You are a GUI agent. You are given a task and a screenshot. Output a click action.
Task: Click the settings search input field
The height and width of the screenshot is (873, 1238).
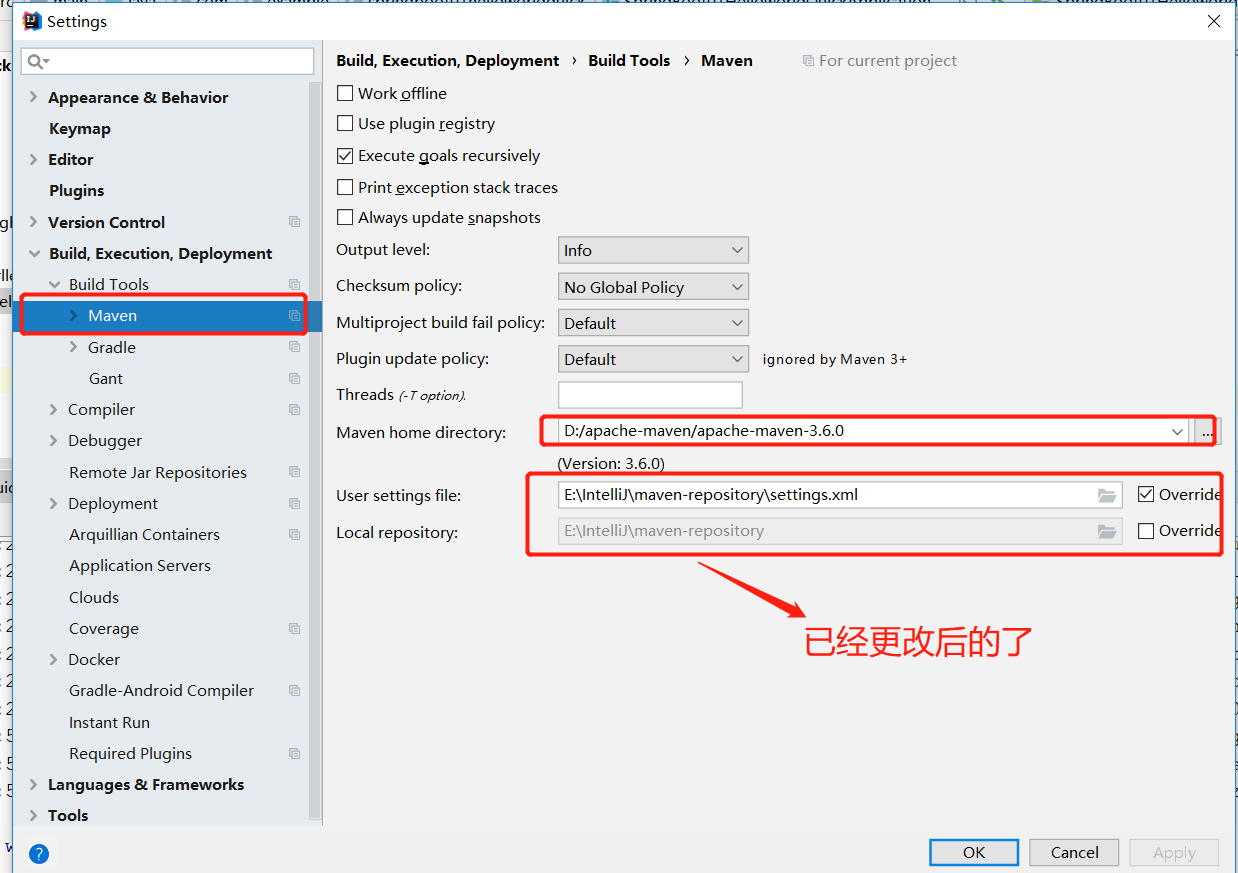tap(167, 61)
